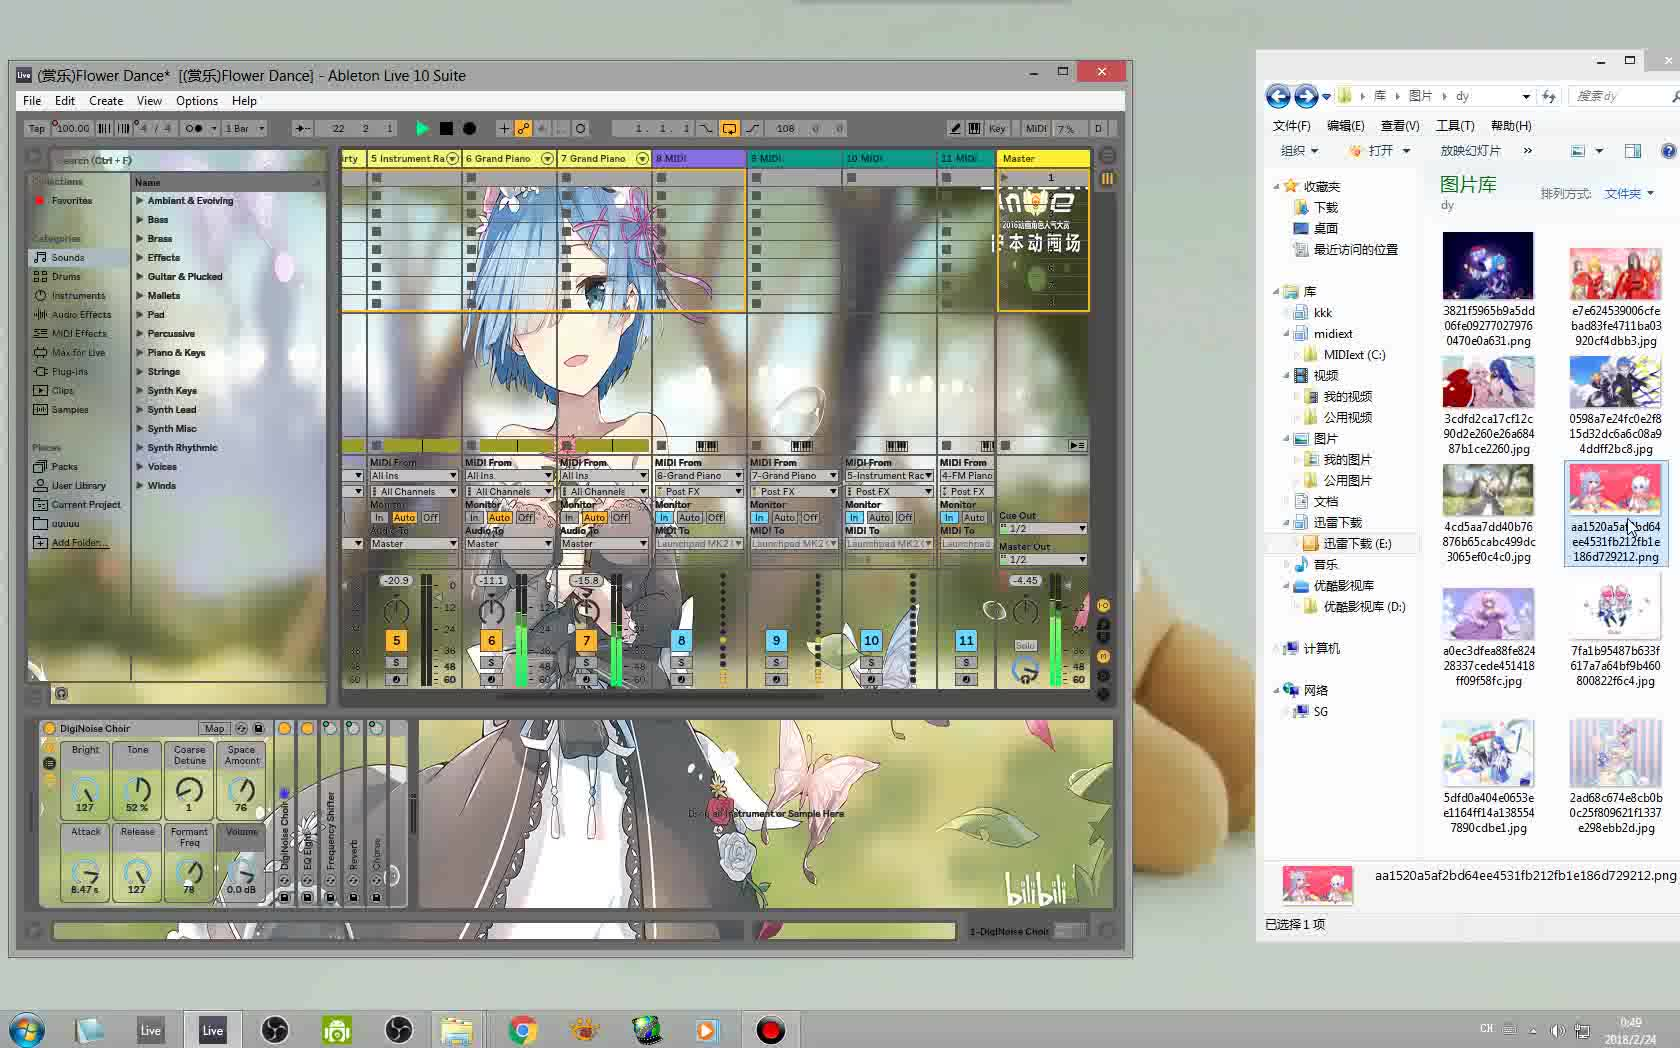The height and width of the screenshot is (1048, 1680).
Task: Save DigiNoise Choir preset disk icon
Action: [x=258, y=728]
